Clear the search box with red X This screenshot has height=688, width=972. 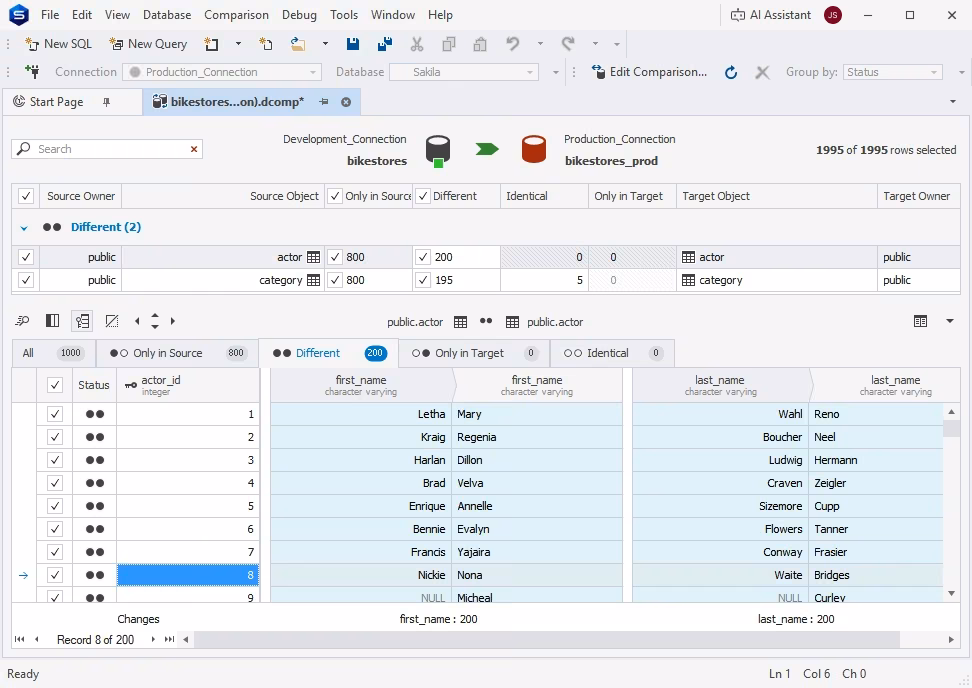tap(194, 149)
